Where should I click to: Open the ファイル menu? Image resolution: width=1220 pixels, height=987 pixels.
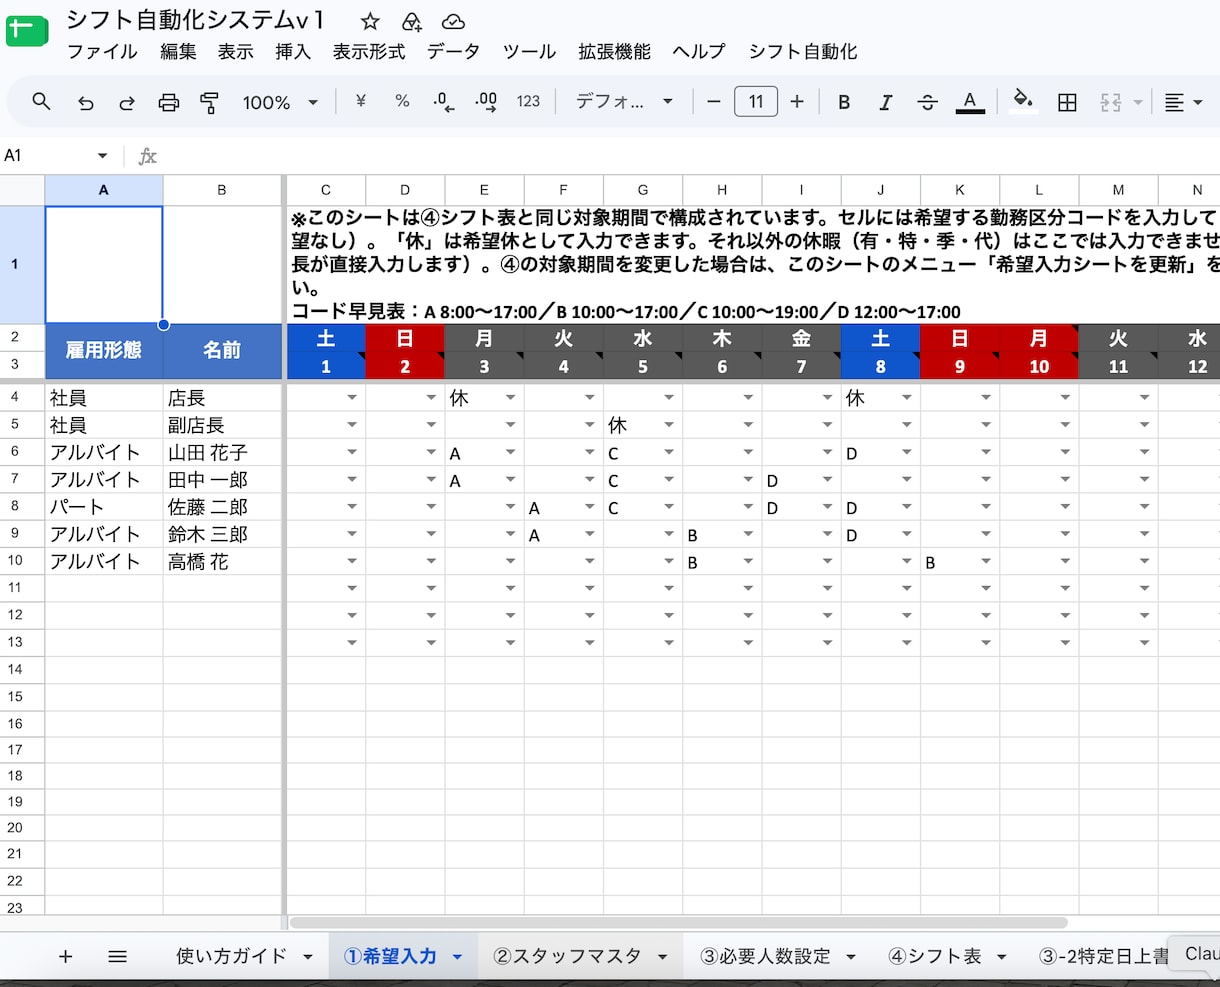click(102, 51)
